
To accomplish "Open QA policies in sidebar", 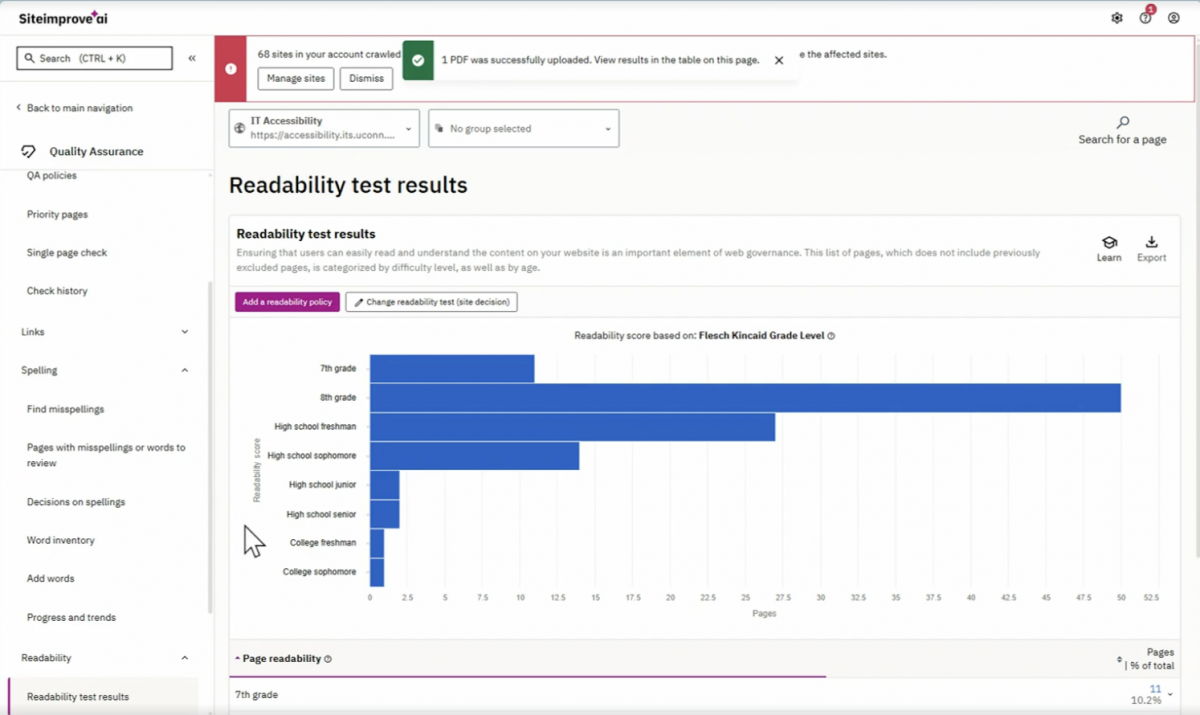I will pyautogui.click(x=52, y=176).
